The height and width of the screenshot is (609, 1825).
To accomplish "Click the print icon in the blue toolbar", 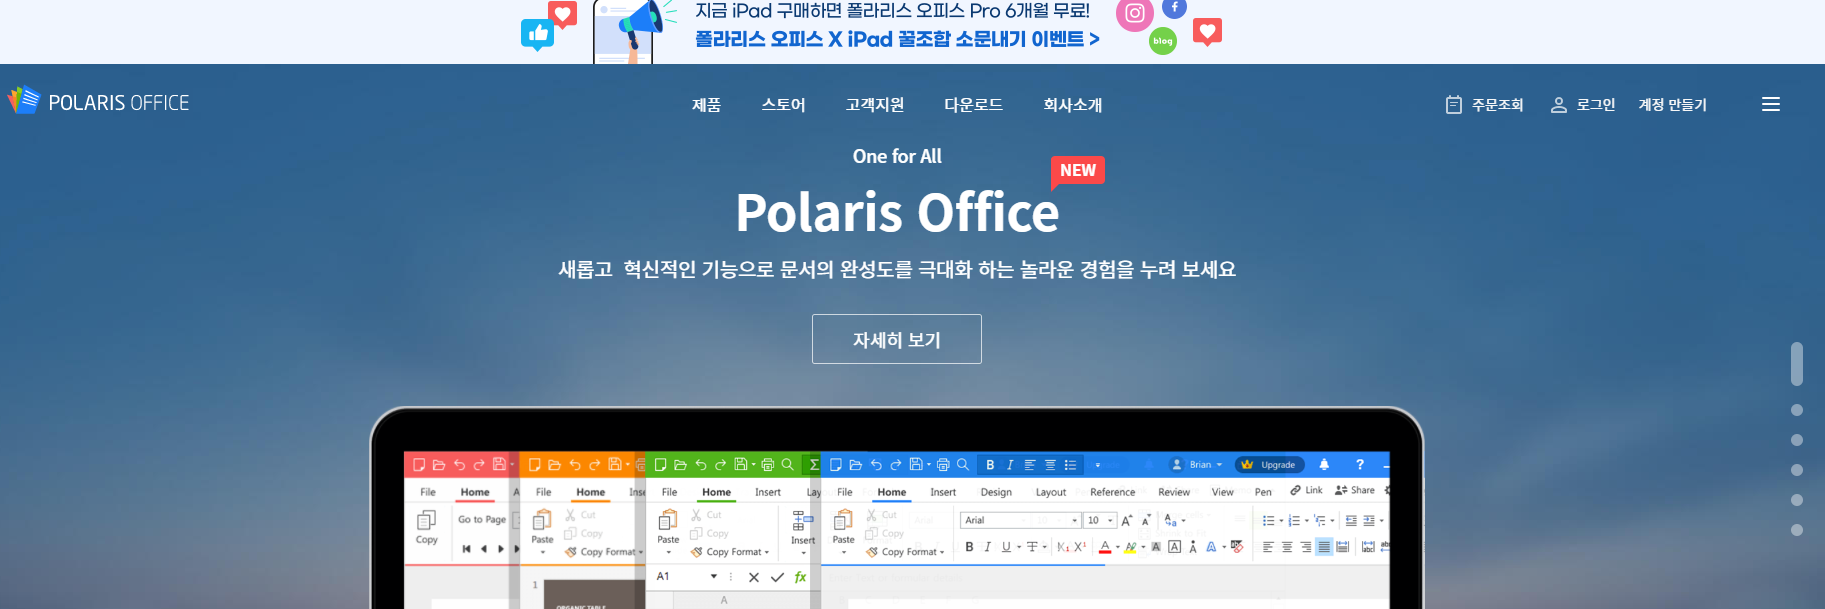I will pos(942,465).
